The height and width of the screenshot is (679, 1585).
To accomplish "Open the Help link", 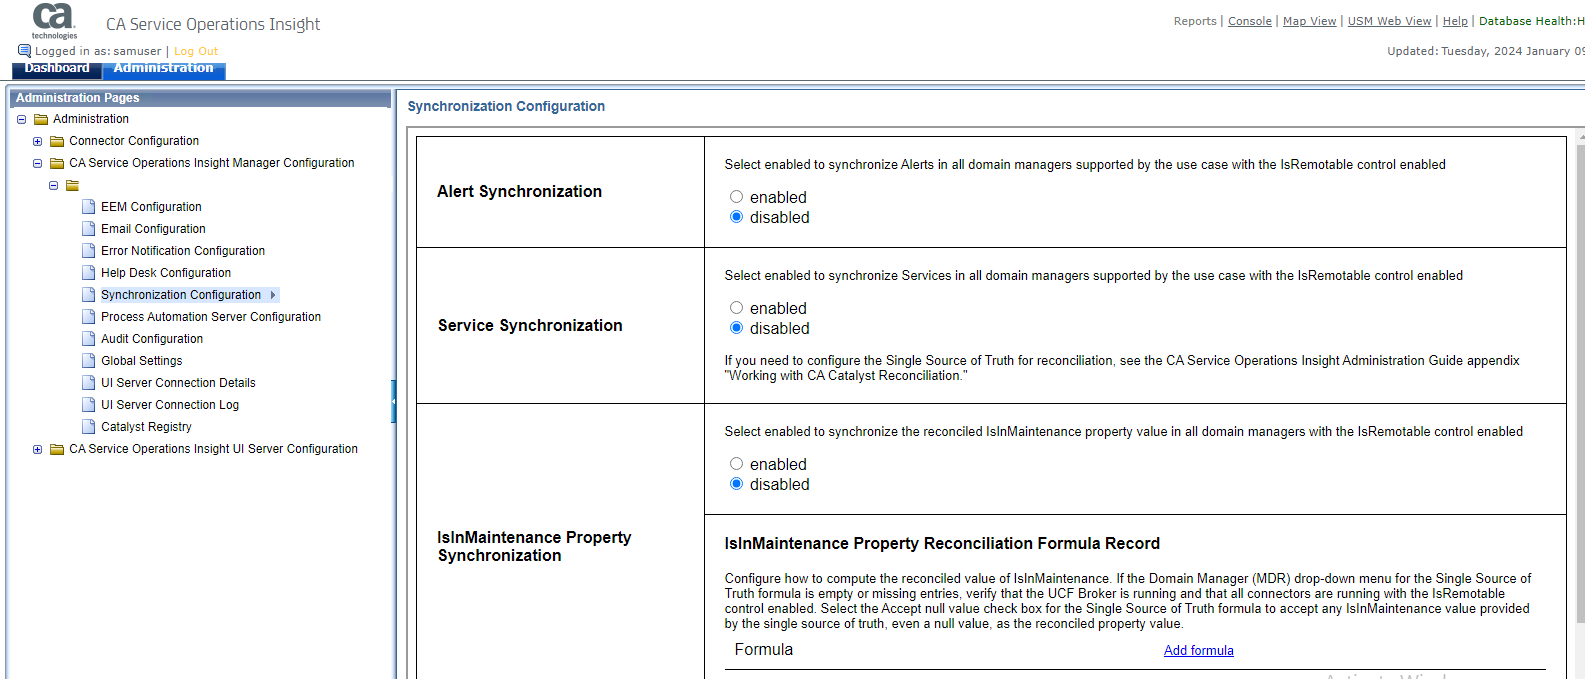I will point(1456,21).
